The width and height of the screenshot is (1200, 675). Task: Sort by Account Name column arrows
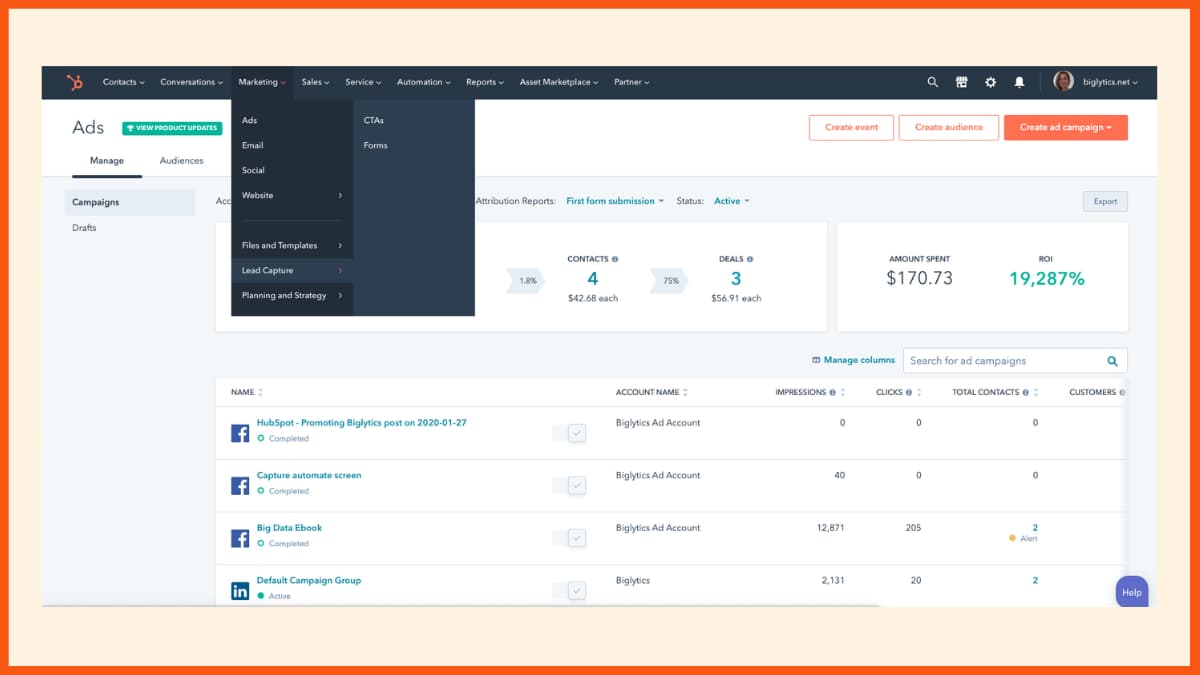[686, 393]
